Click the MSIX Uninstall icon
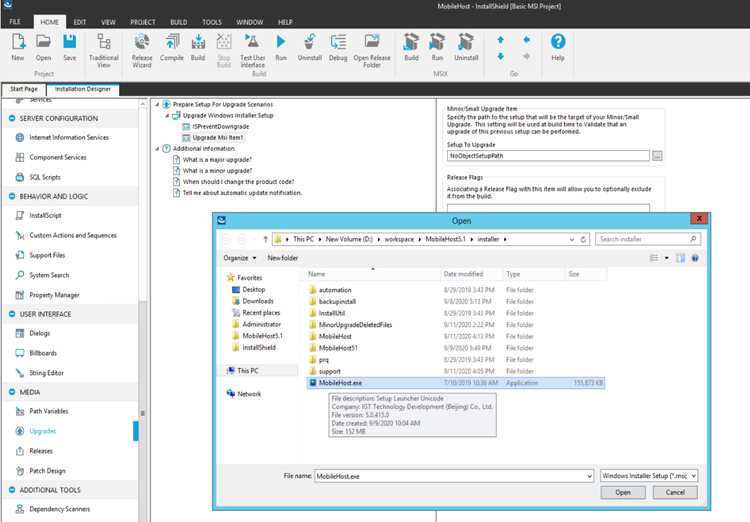 [x=465, y=42]
